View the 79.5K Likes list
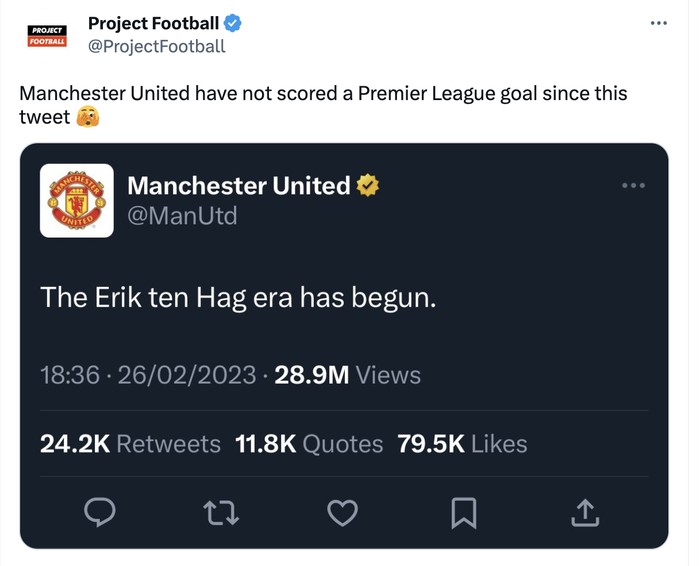 (x=462, y=443)
